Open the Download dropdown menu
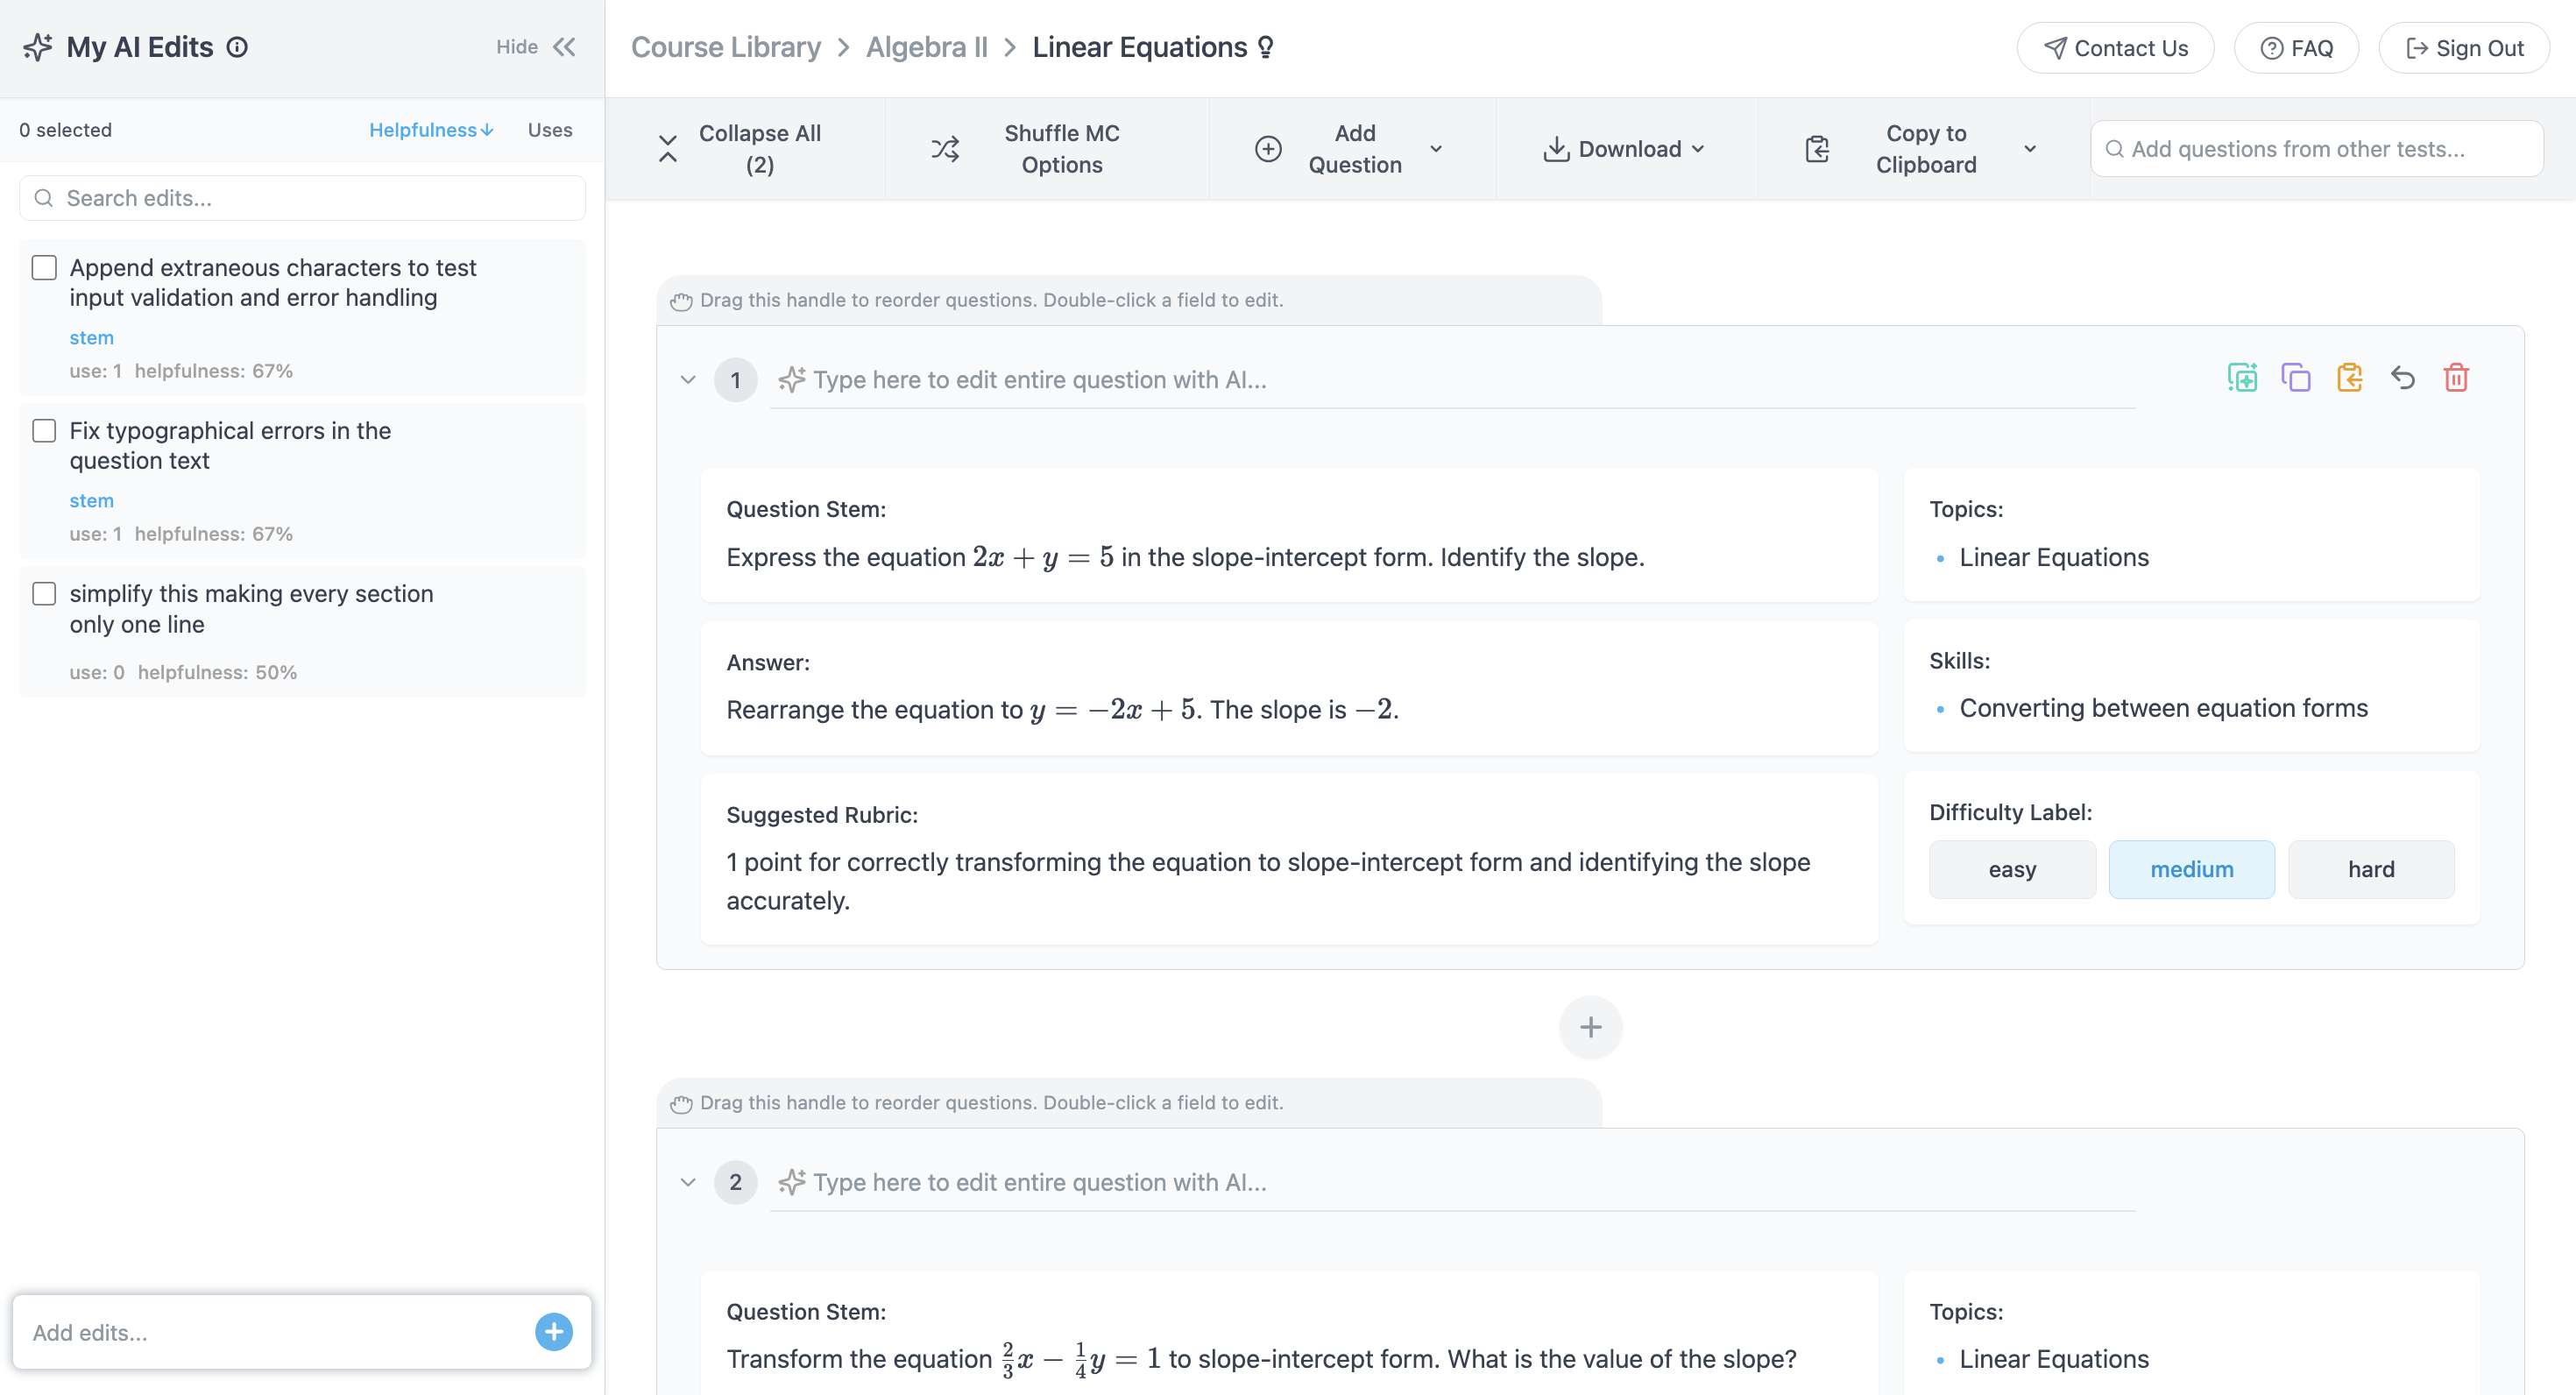The height and width of the screenshot is (1395, 2576). [x=1628, y=149]
